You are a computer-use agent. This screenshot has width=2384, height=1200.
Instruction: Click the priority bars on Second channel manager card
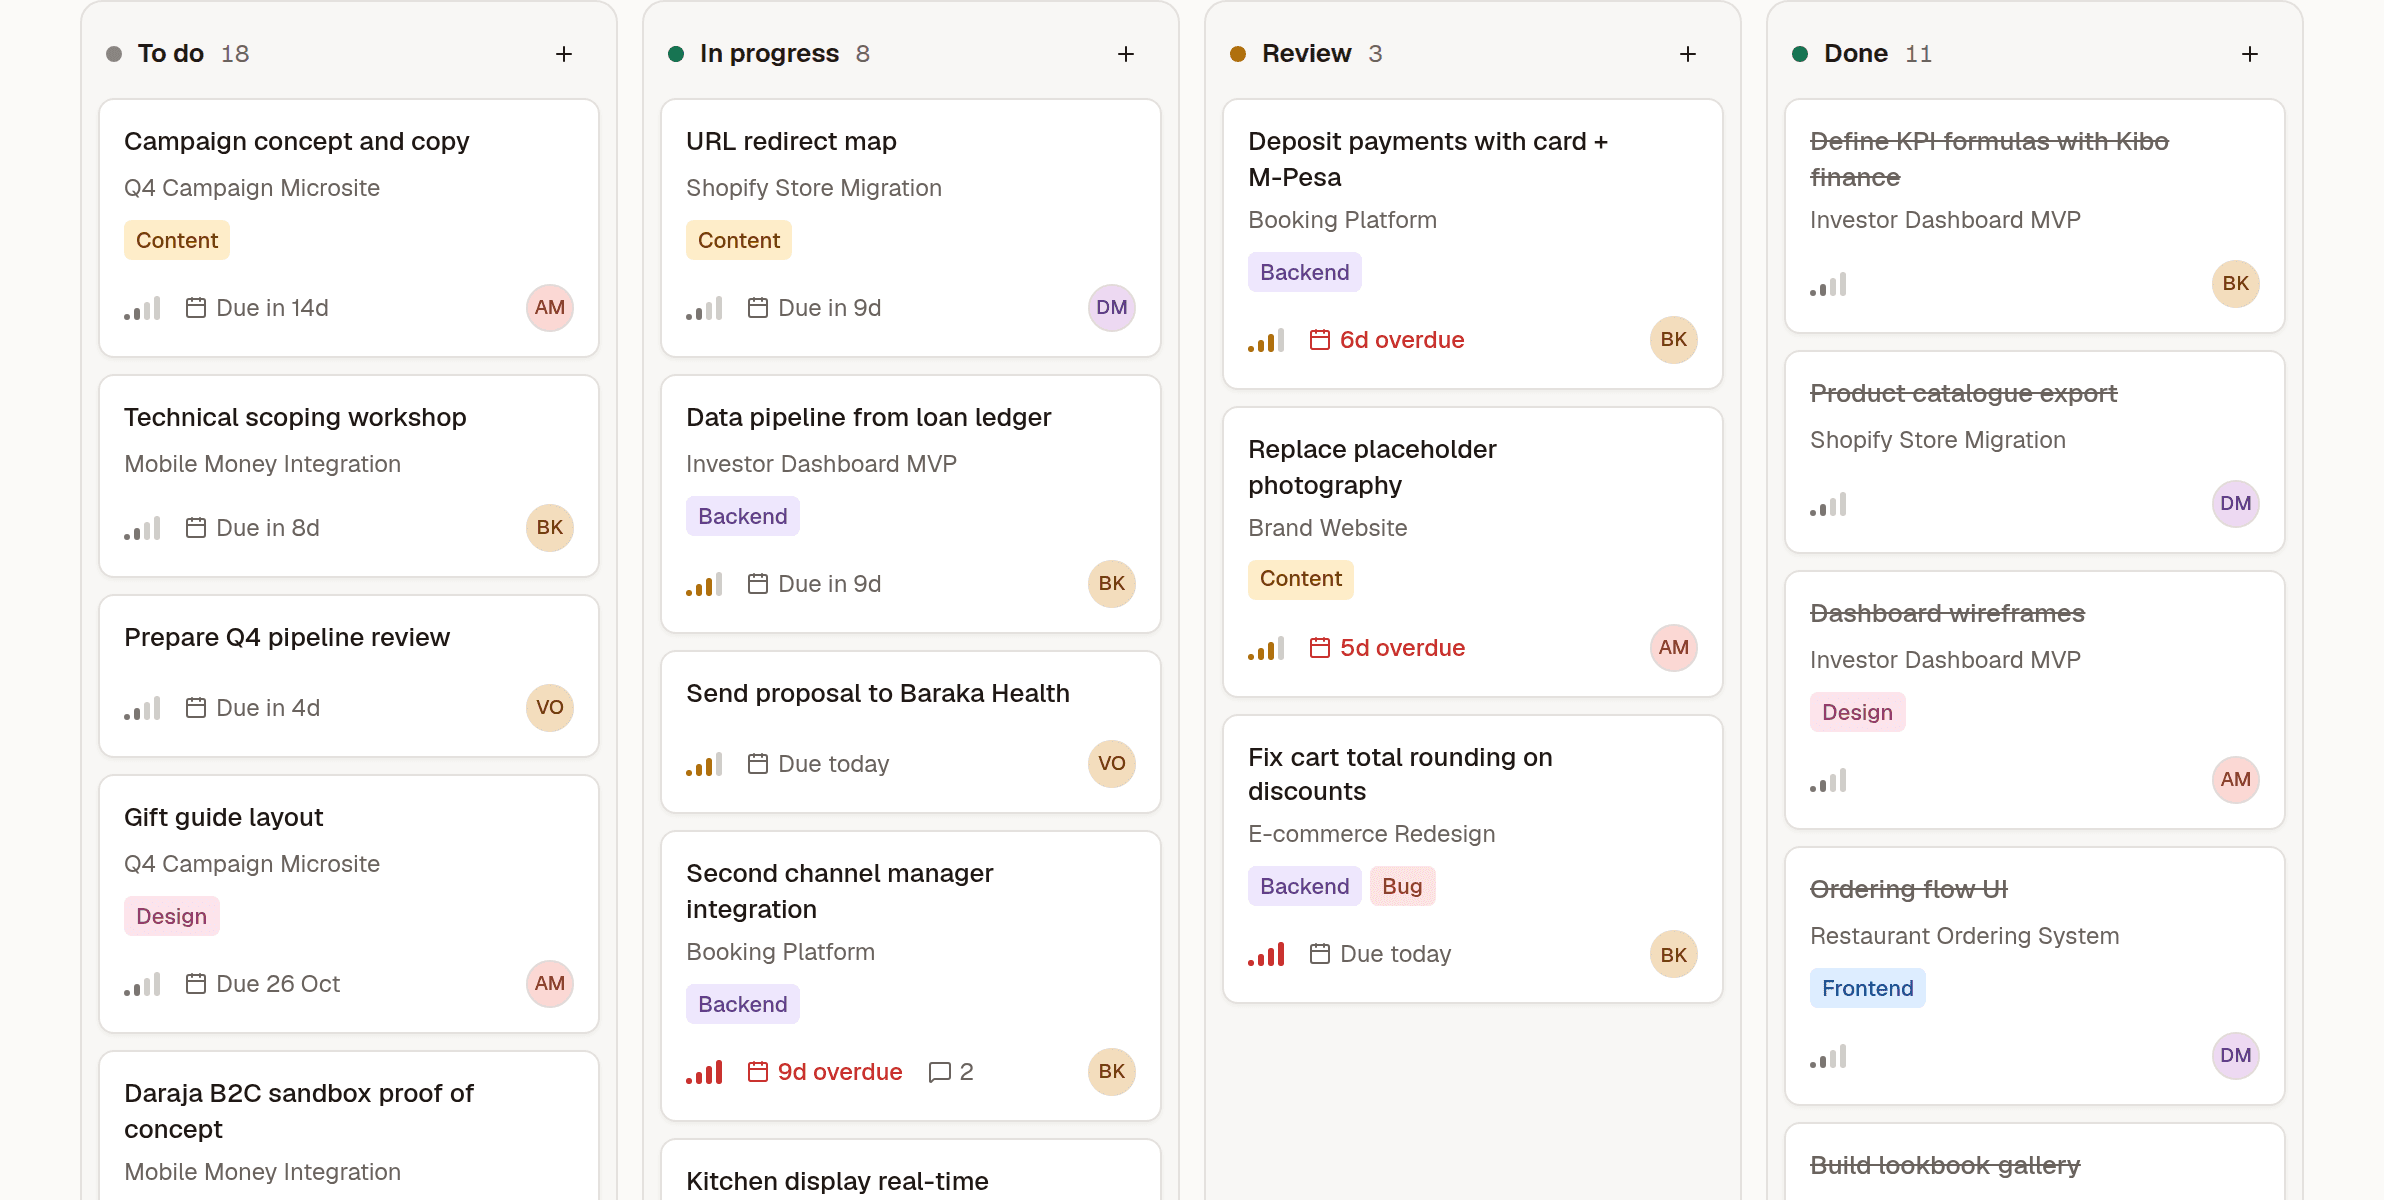[704, 1072]
